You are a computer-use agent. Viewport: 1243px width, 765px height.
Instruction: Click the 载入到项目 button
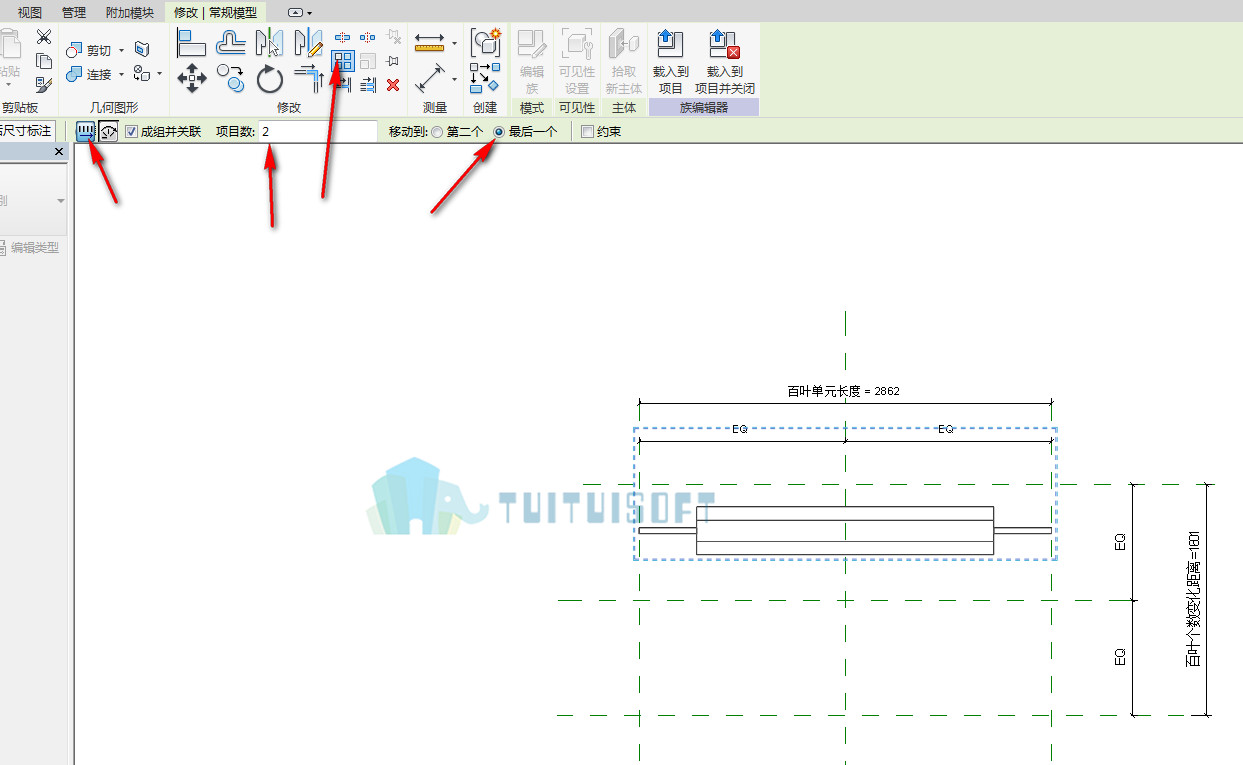tap(671, 61)
